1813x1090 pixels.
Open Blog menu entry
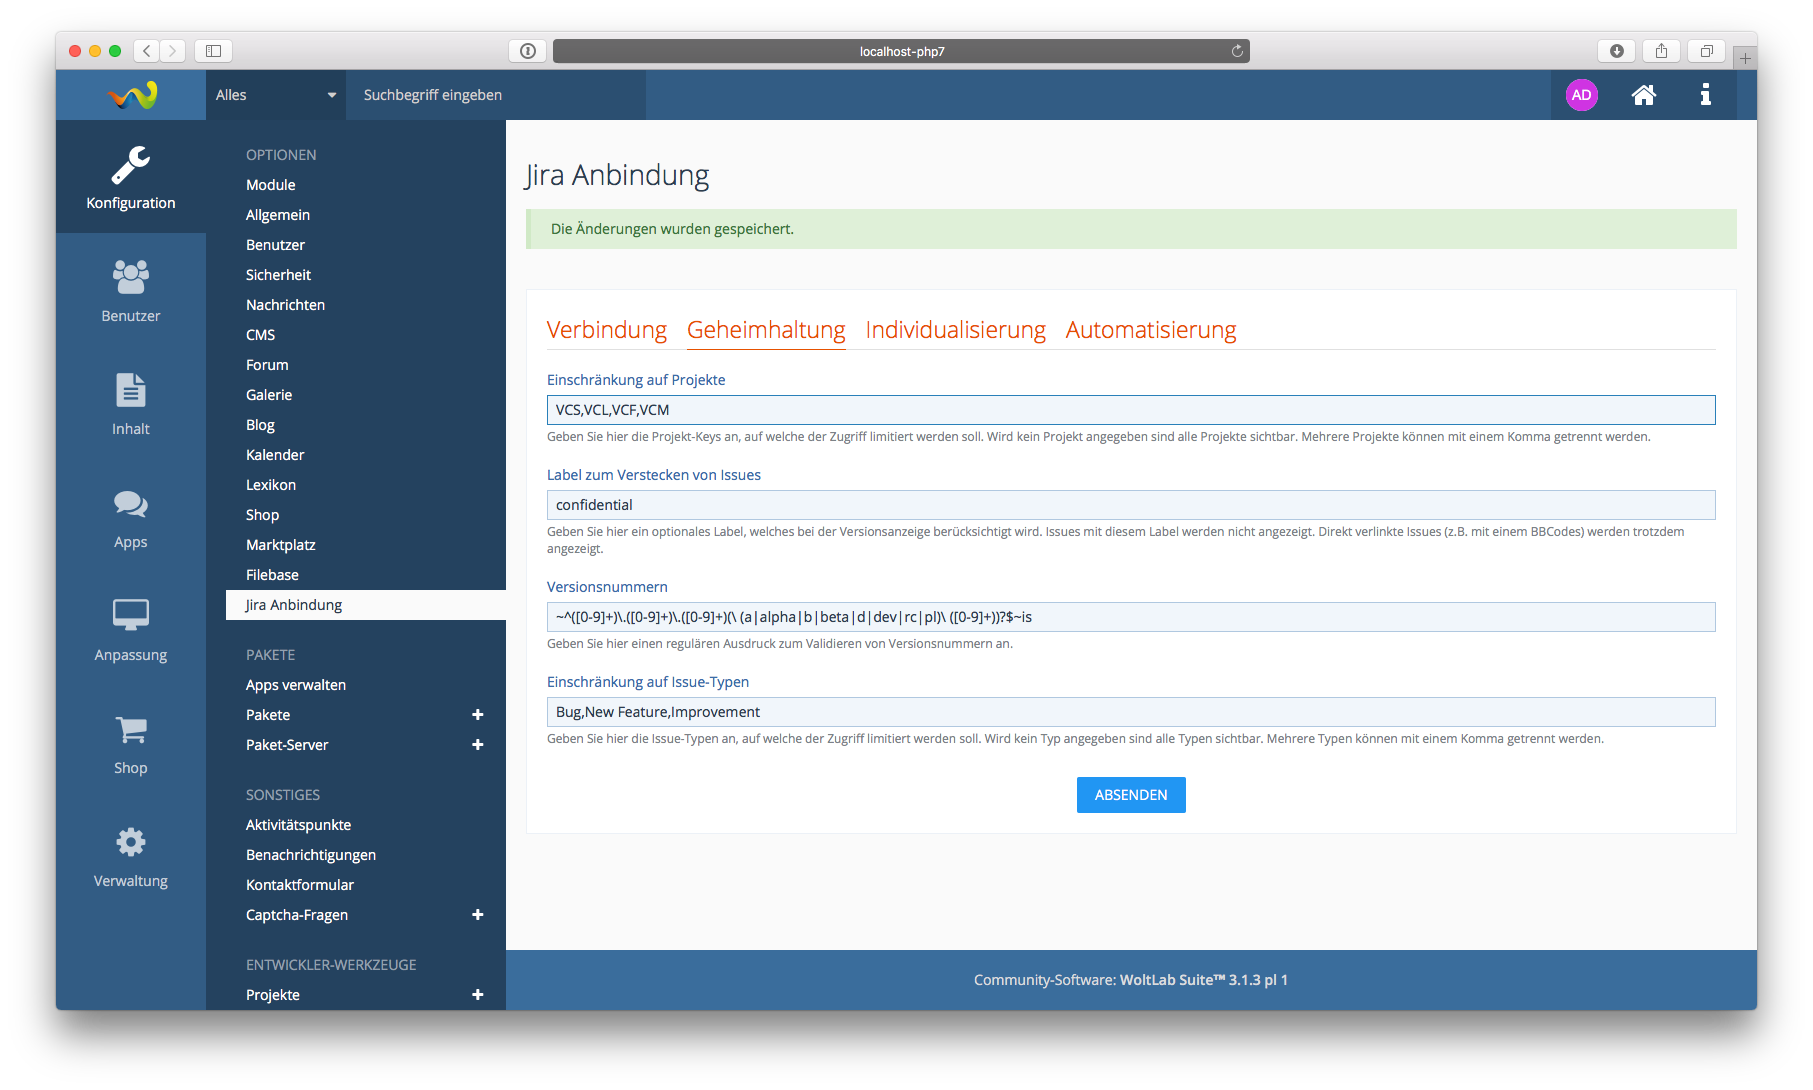coord(260,425)
